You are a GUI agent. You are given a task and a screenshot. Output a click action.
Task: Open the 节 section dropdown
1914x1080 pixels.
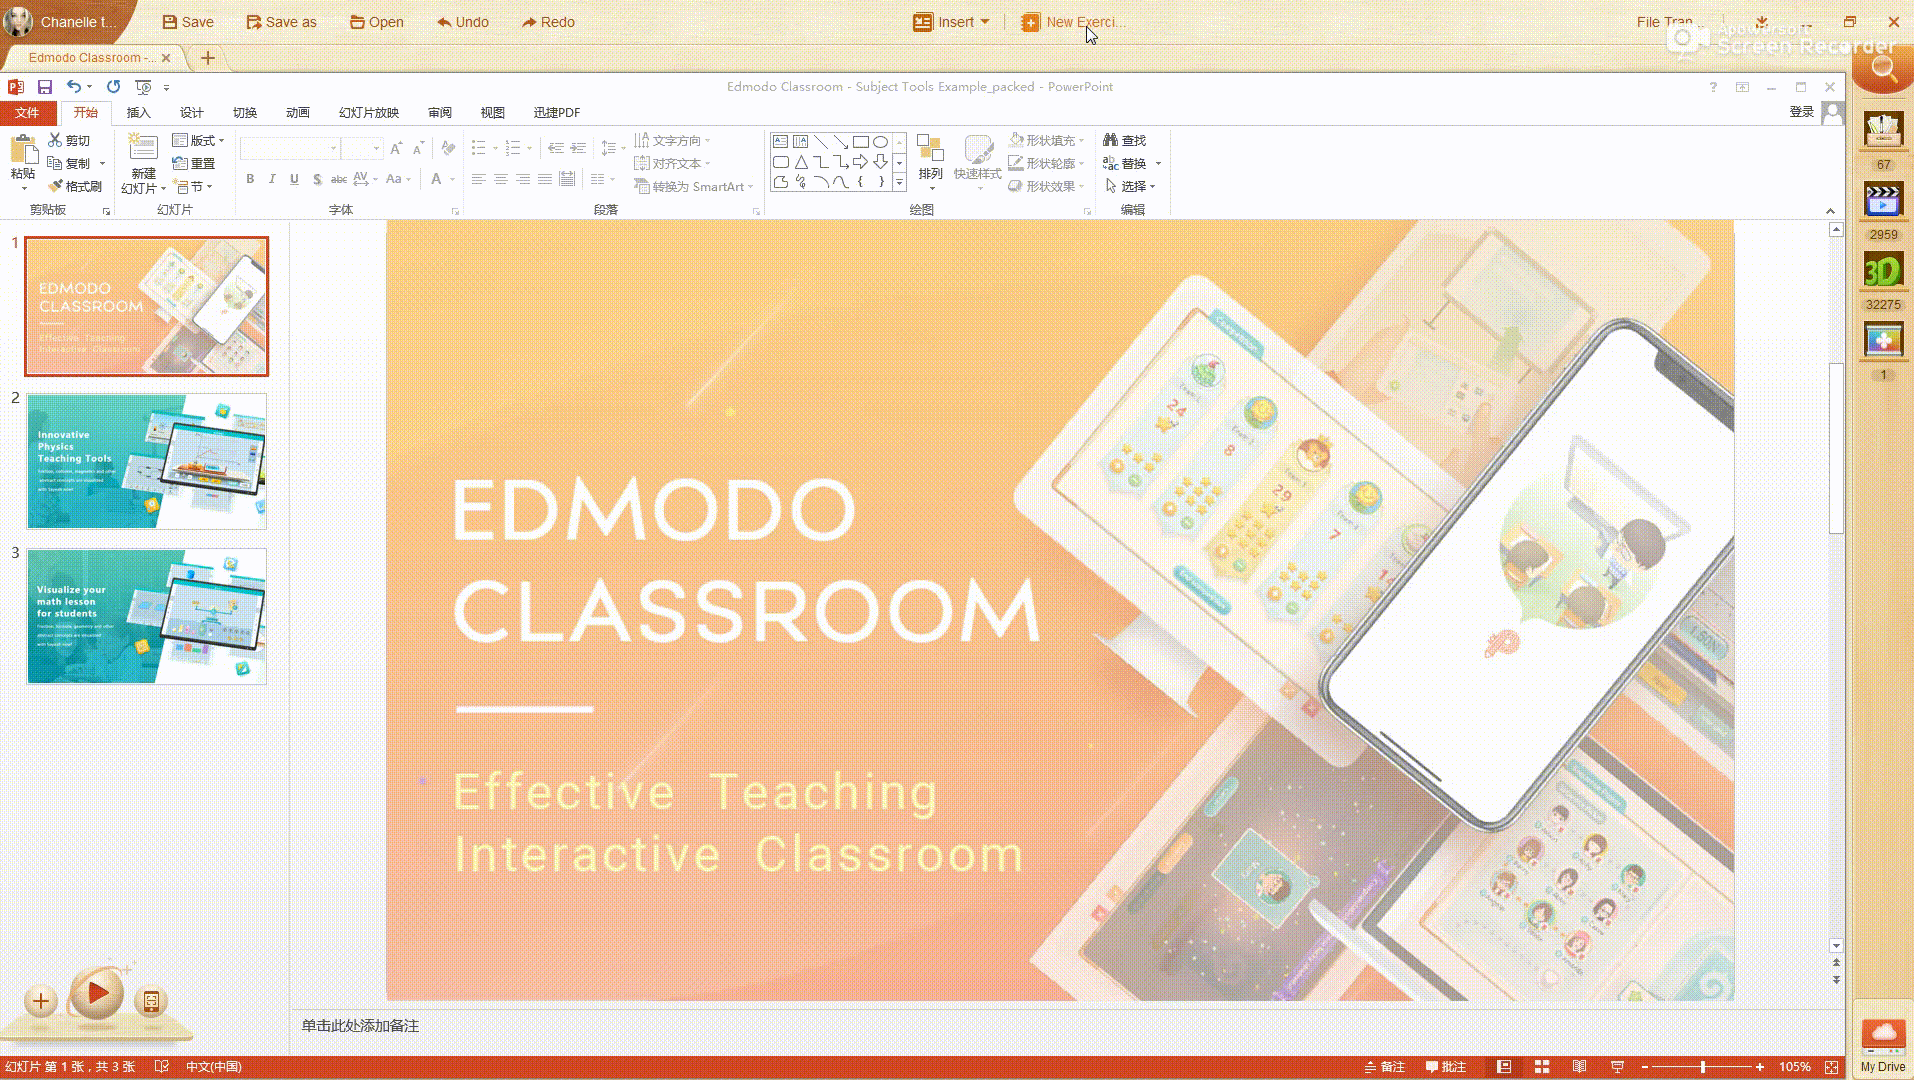(193, 186)
